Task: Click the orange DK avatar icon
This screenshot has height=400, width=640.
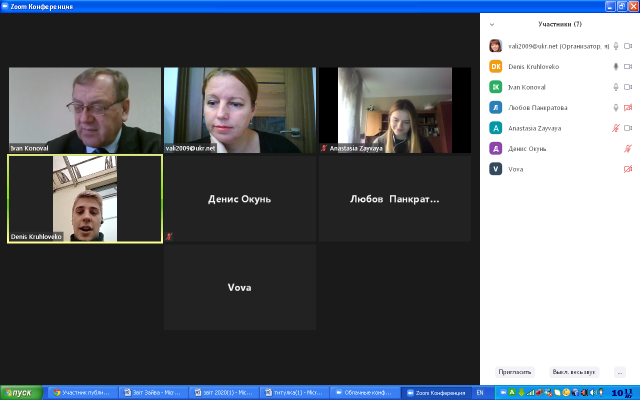Action: 496,66
